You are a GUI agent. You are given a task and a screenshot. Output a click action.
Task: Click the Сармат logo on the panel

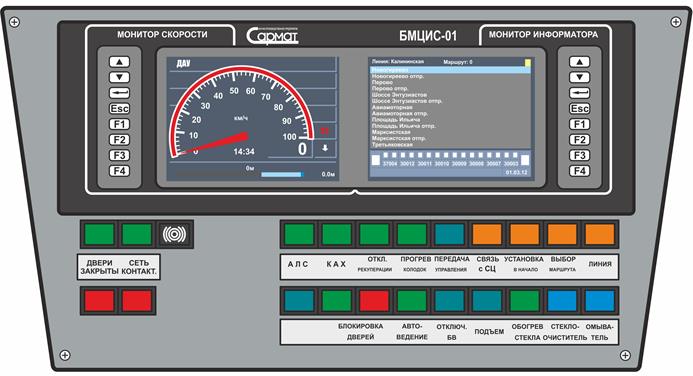[272, 36]
